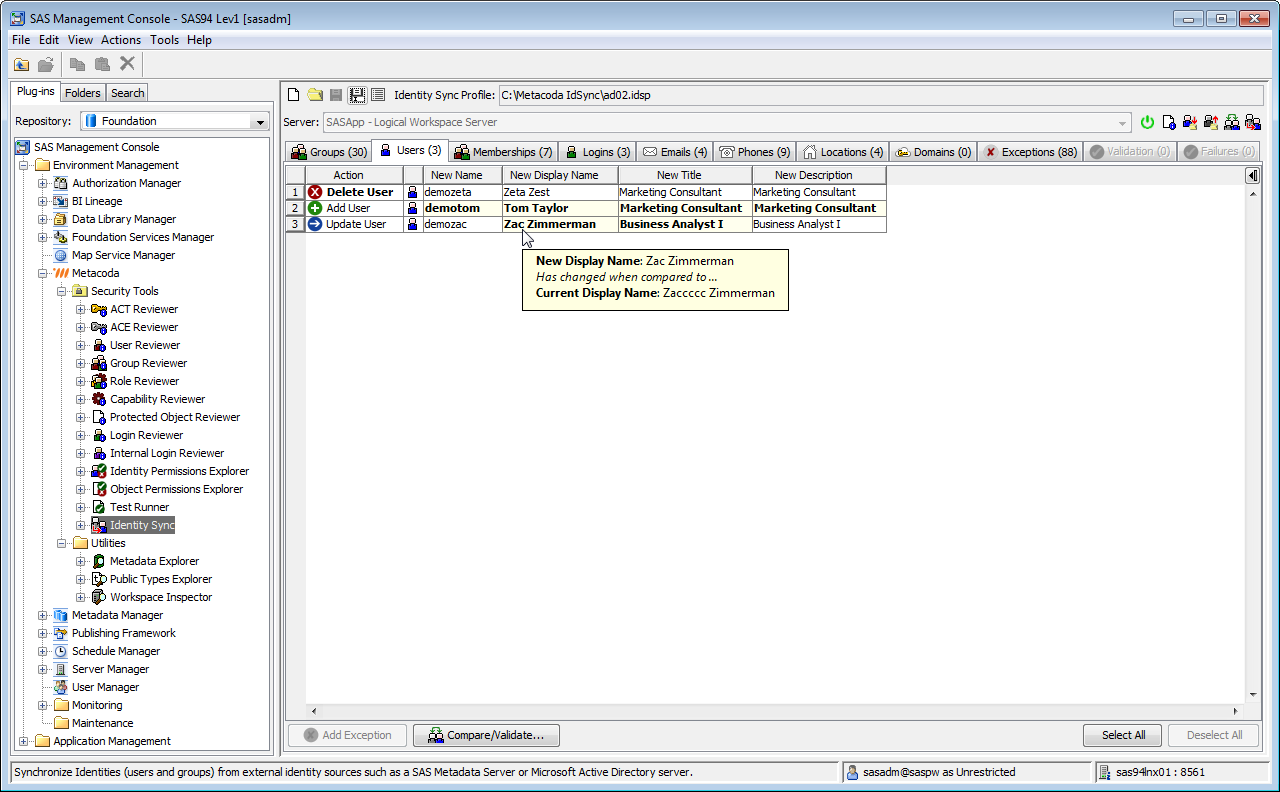Expand the Authorization Manager node
This screenshot has width=1280, height=792.
[42, 183]
